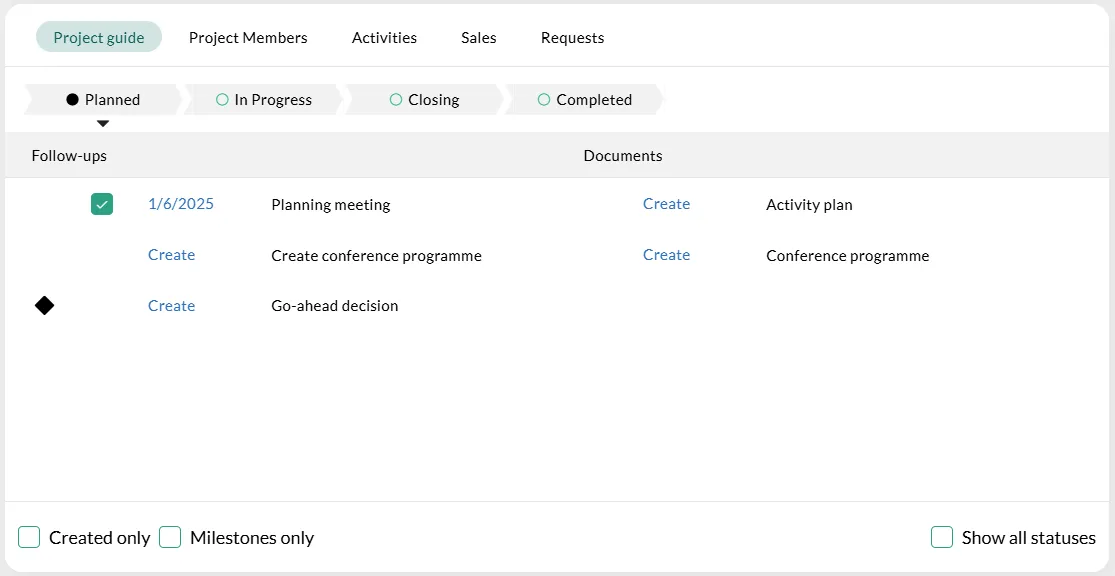Select the Requests tab

572,38
